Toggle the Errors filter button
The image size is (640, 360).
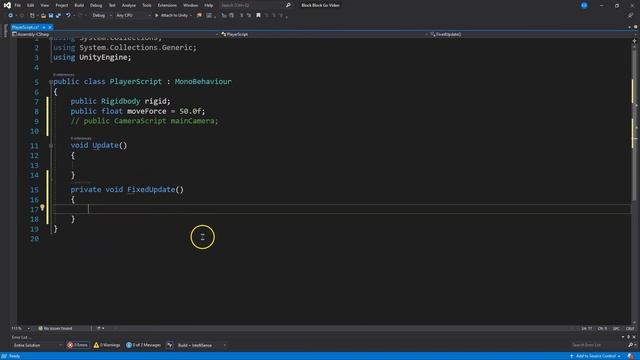[78, 345]
